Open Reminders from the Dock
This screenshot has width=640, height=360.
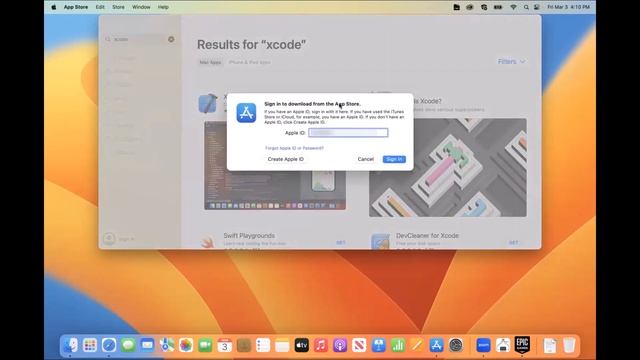pos(263,345)
